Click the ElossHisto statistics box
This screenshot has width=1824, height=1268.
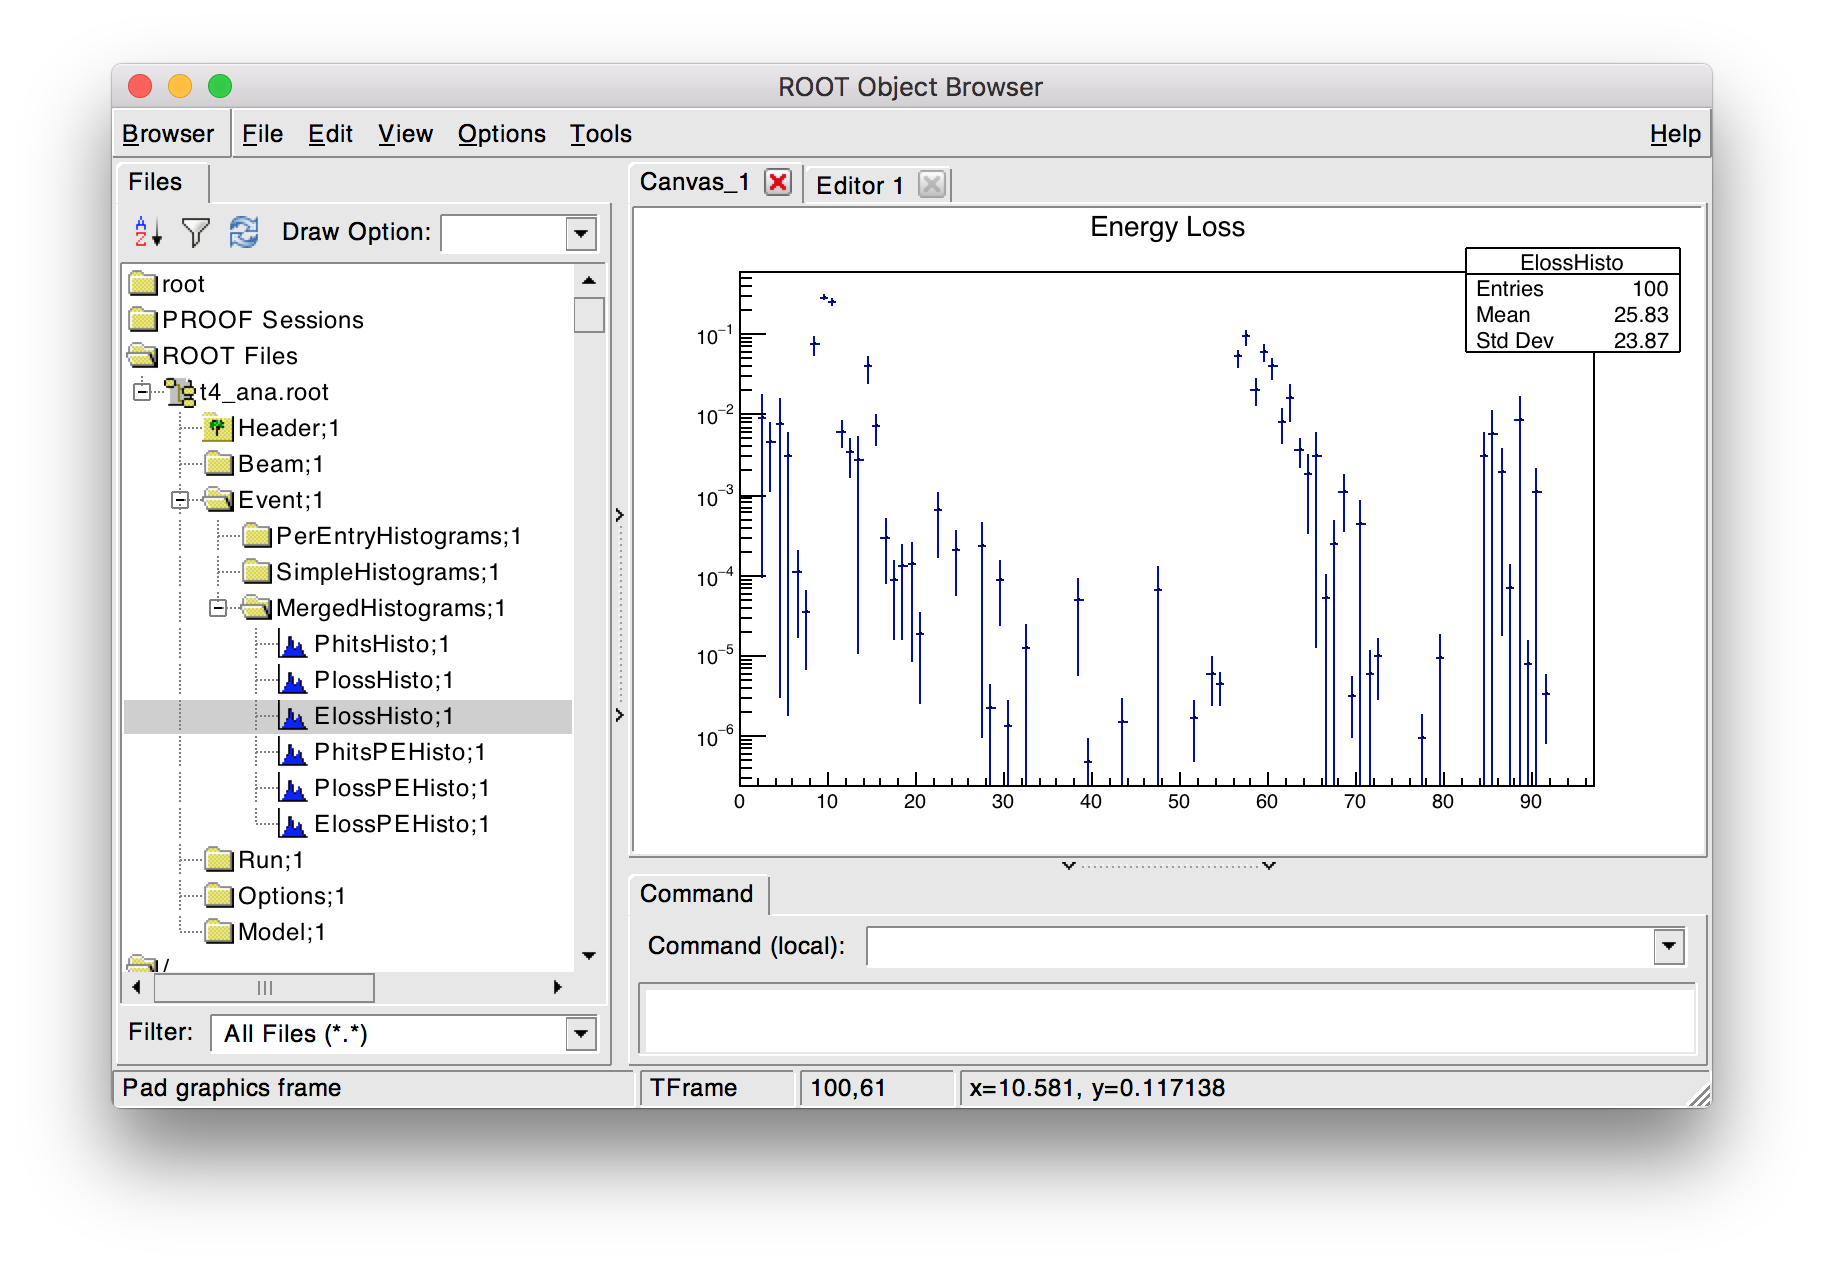click(1572, 300)
